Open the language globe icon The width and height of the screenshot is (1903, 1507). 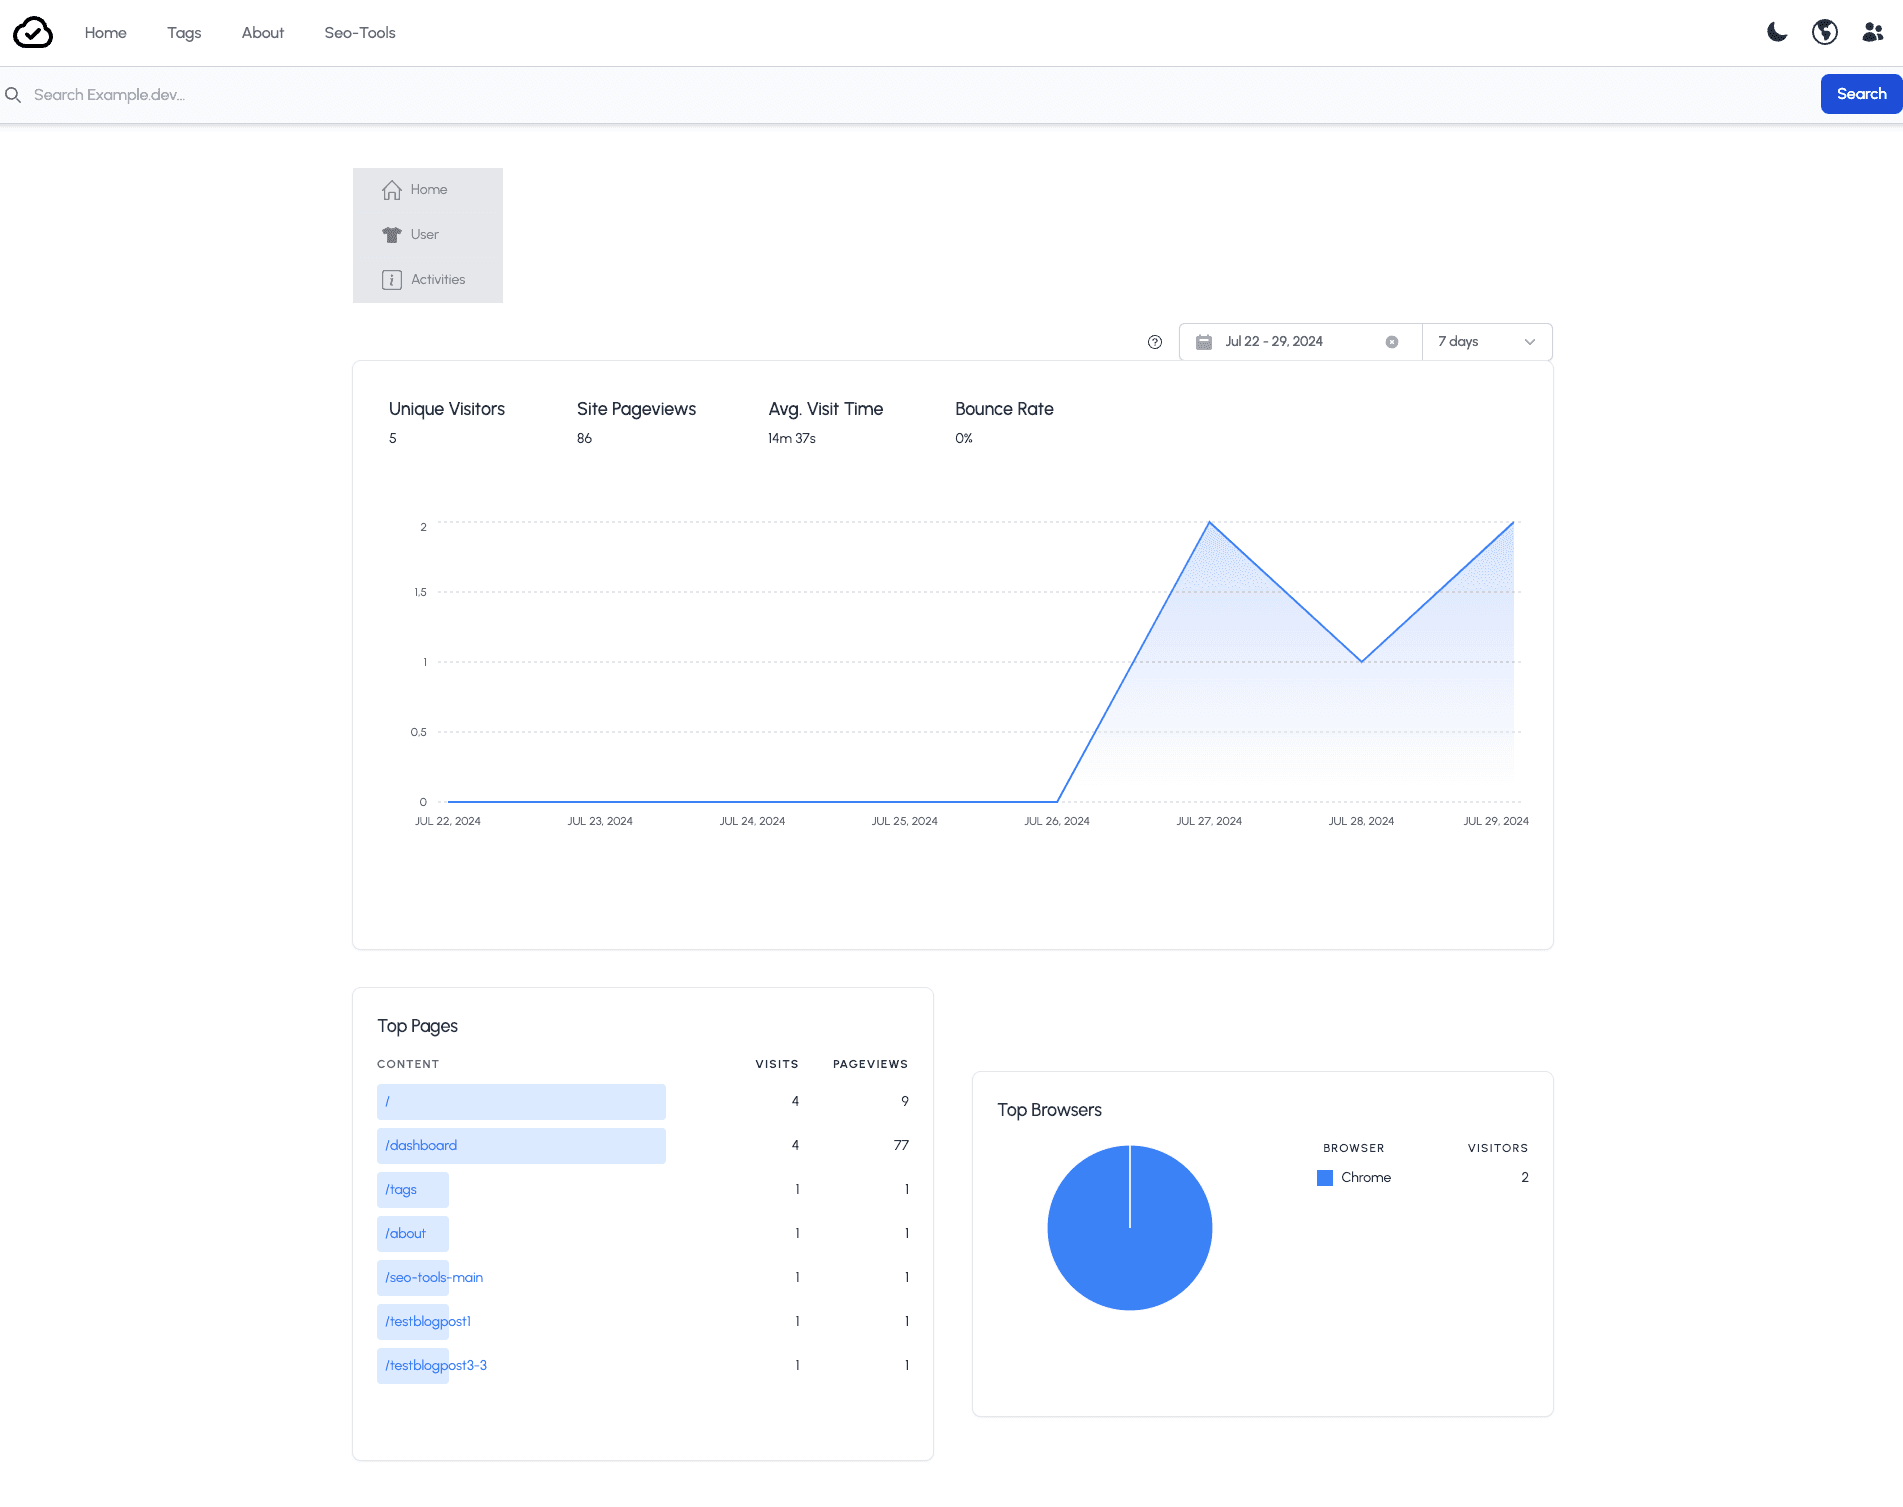point(1825,32)
